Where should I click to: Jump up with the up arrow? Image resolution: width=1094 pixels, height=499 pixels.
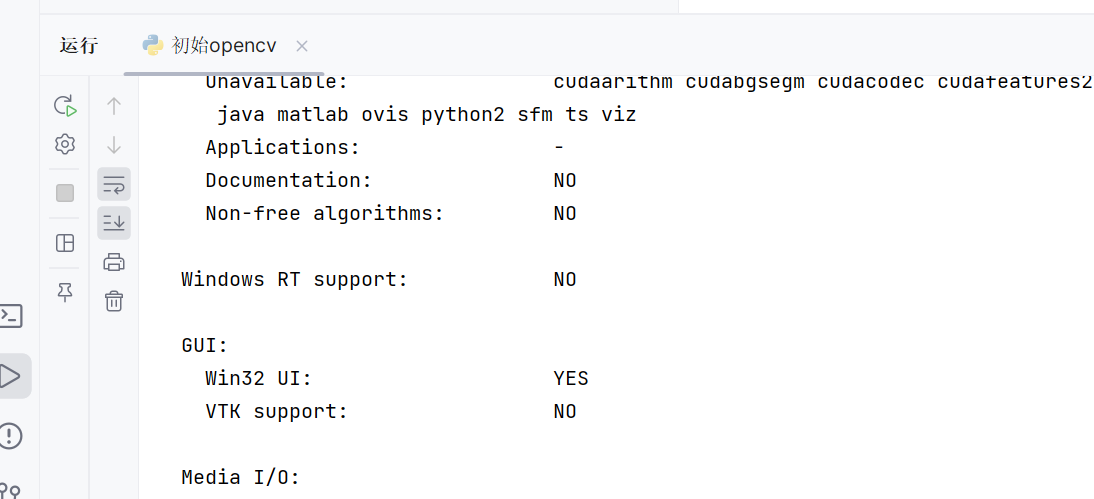click(114, 106)
